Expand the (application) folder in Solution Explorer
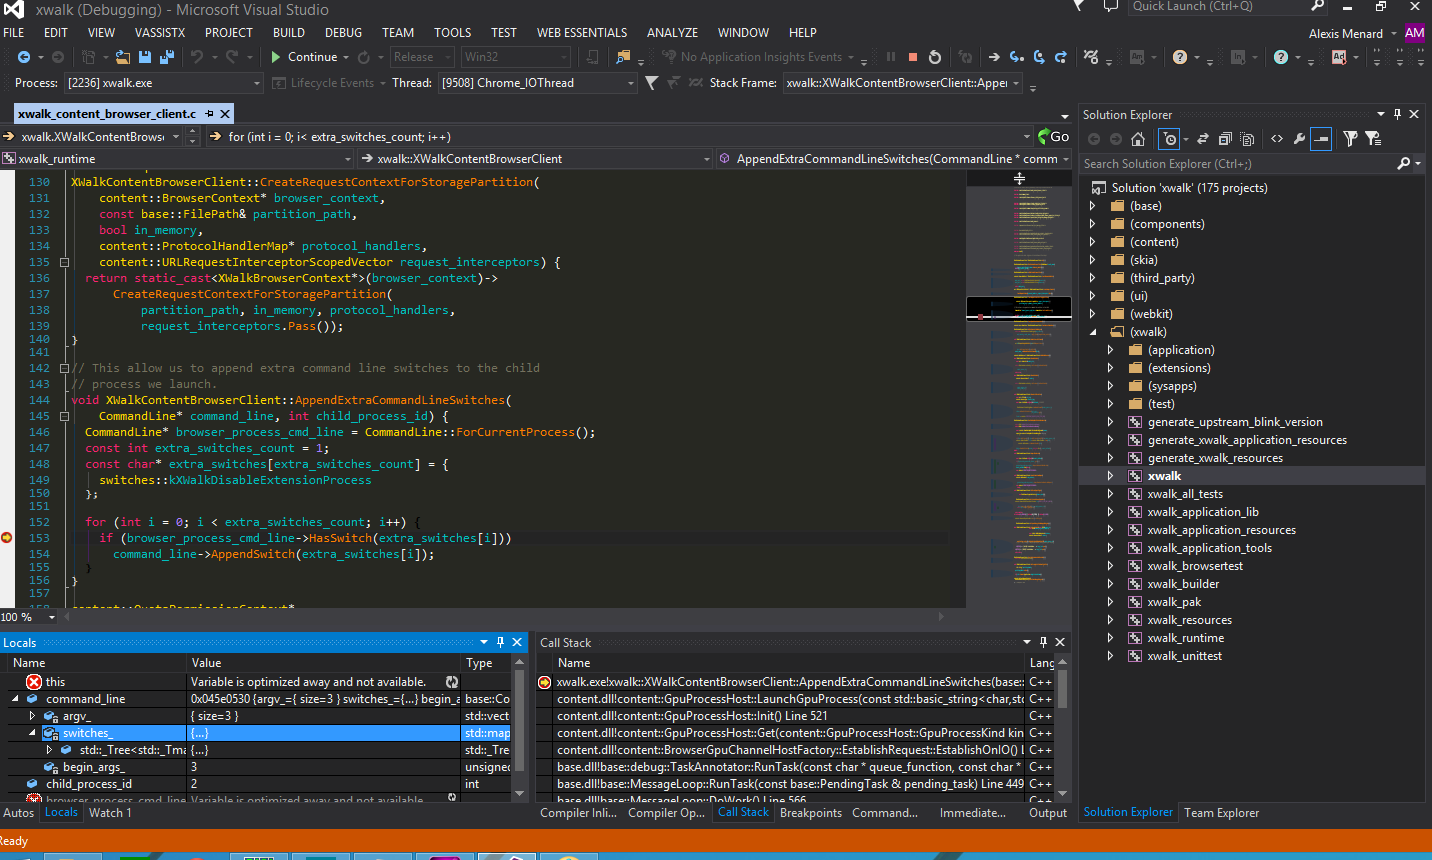1432x860 pixels. 1110,350
